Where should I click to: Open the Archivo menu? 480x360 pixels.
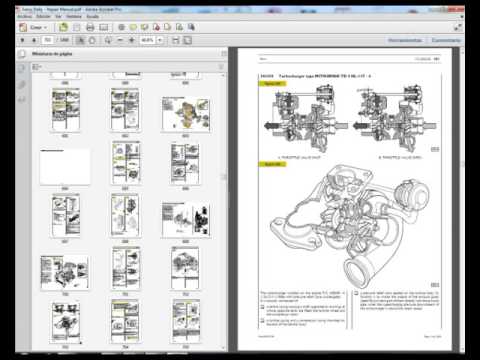(x=25, y=16)
